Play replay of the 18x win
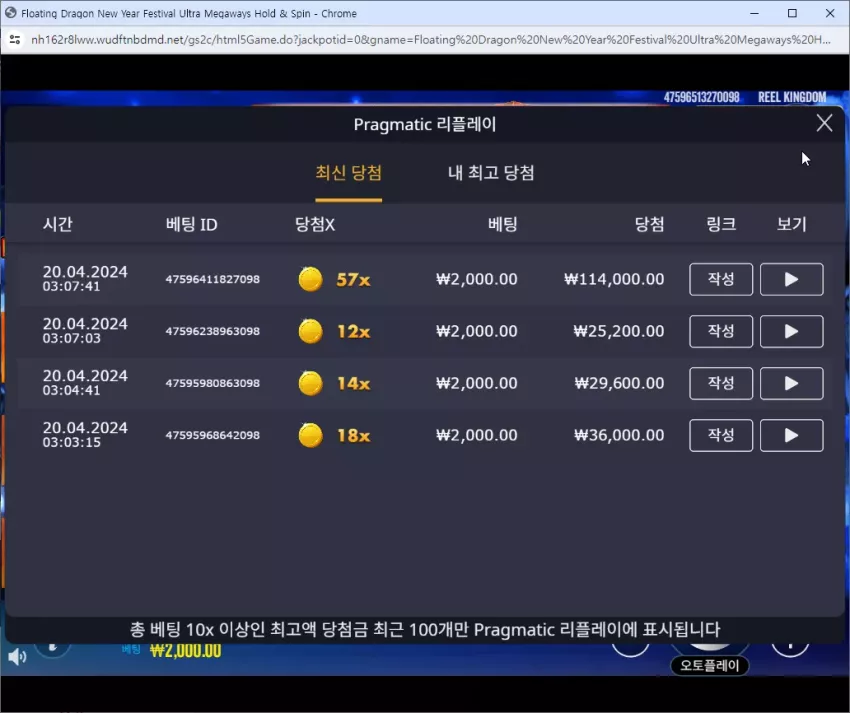The width and height of the screenshot is (850, 713). tap(791, 435)
